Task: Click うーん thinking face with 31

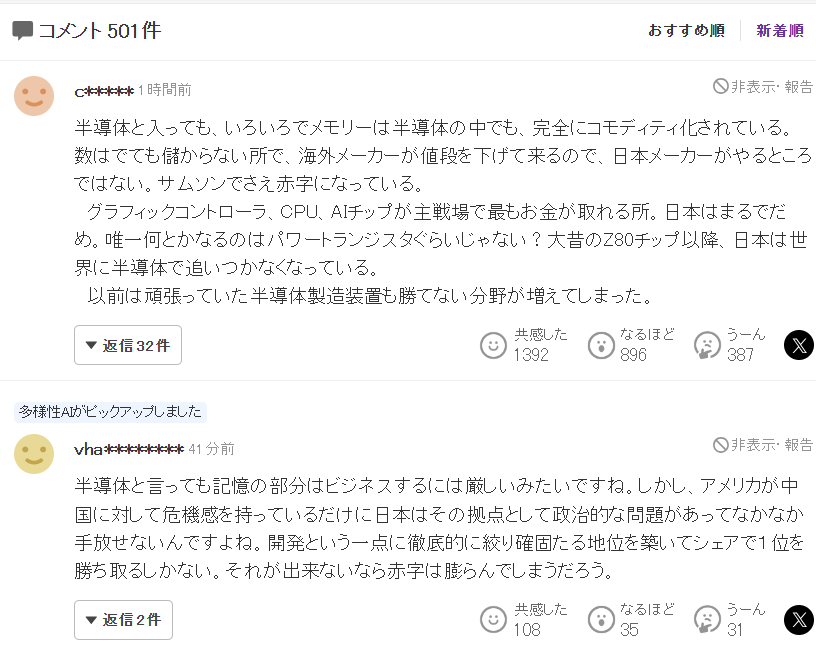Action: [x=707, y=620]
